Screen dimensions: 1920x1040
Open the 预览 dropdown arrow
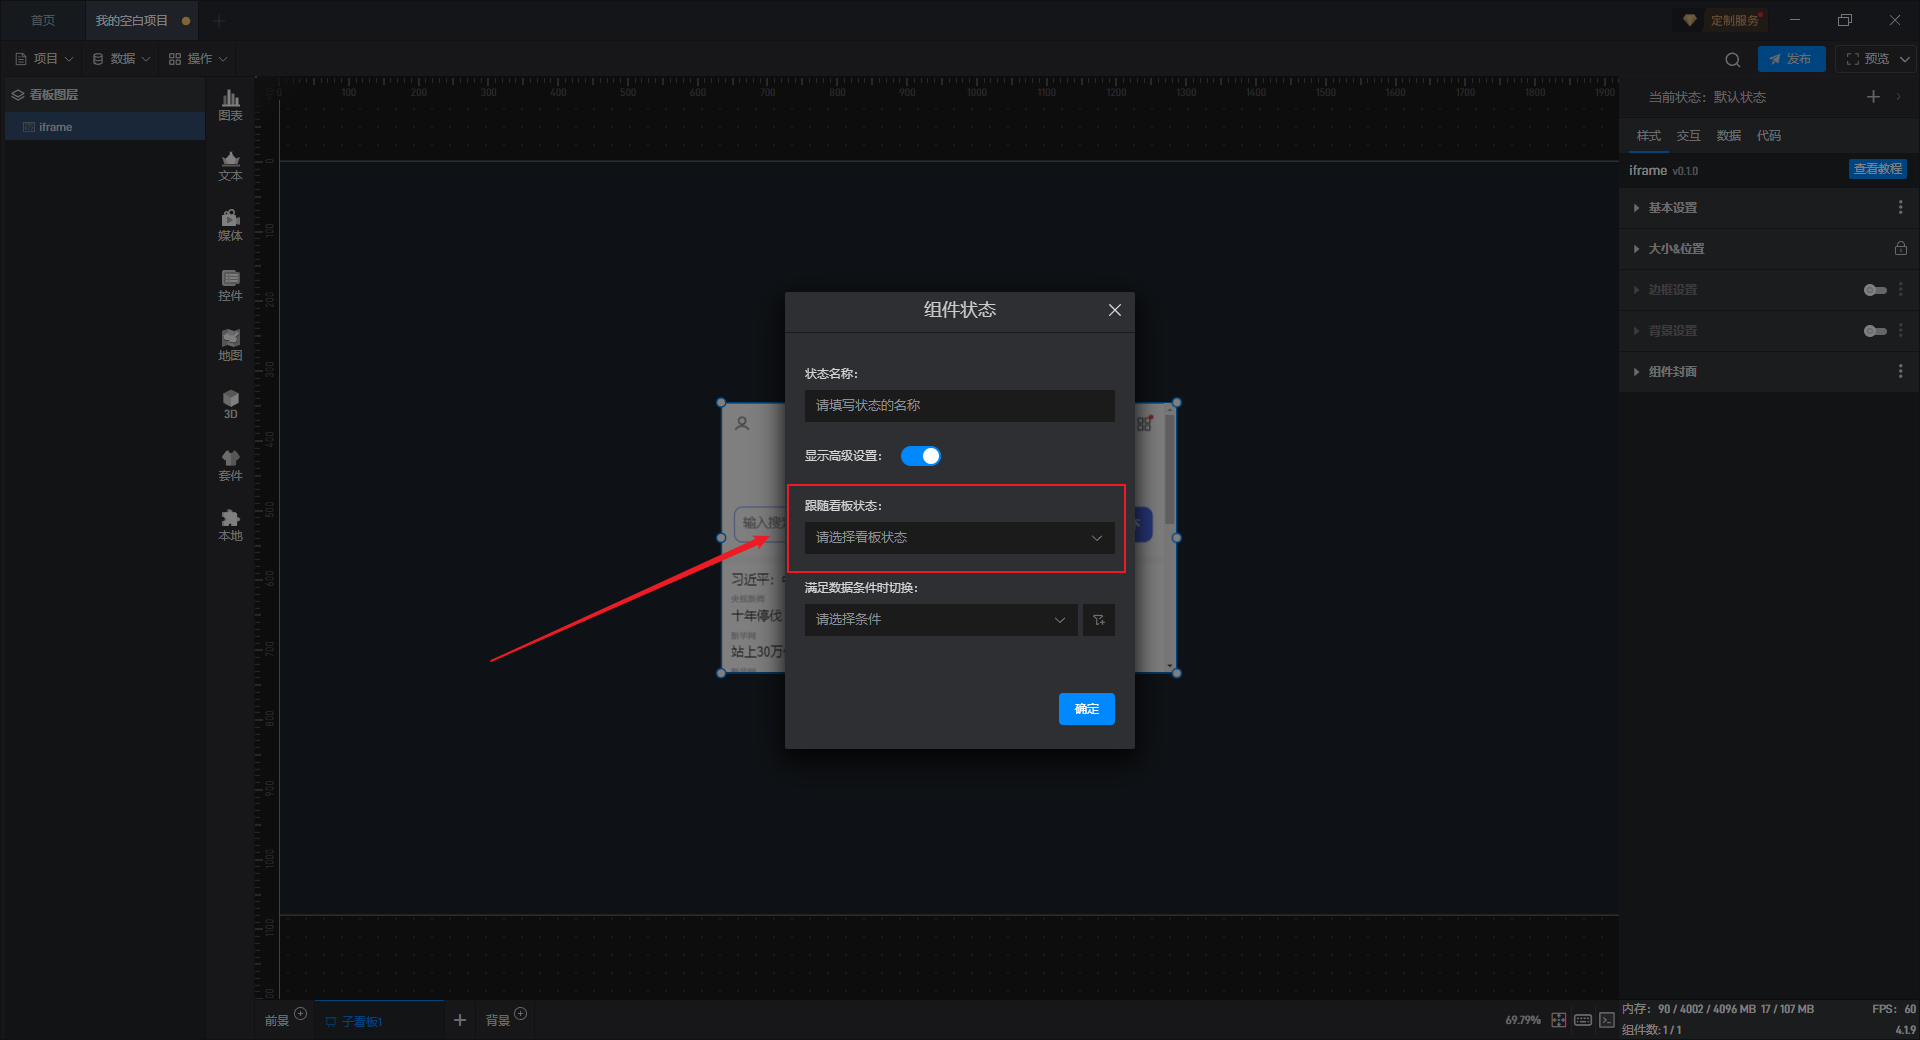pos(1905,59)
